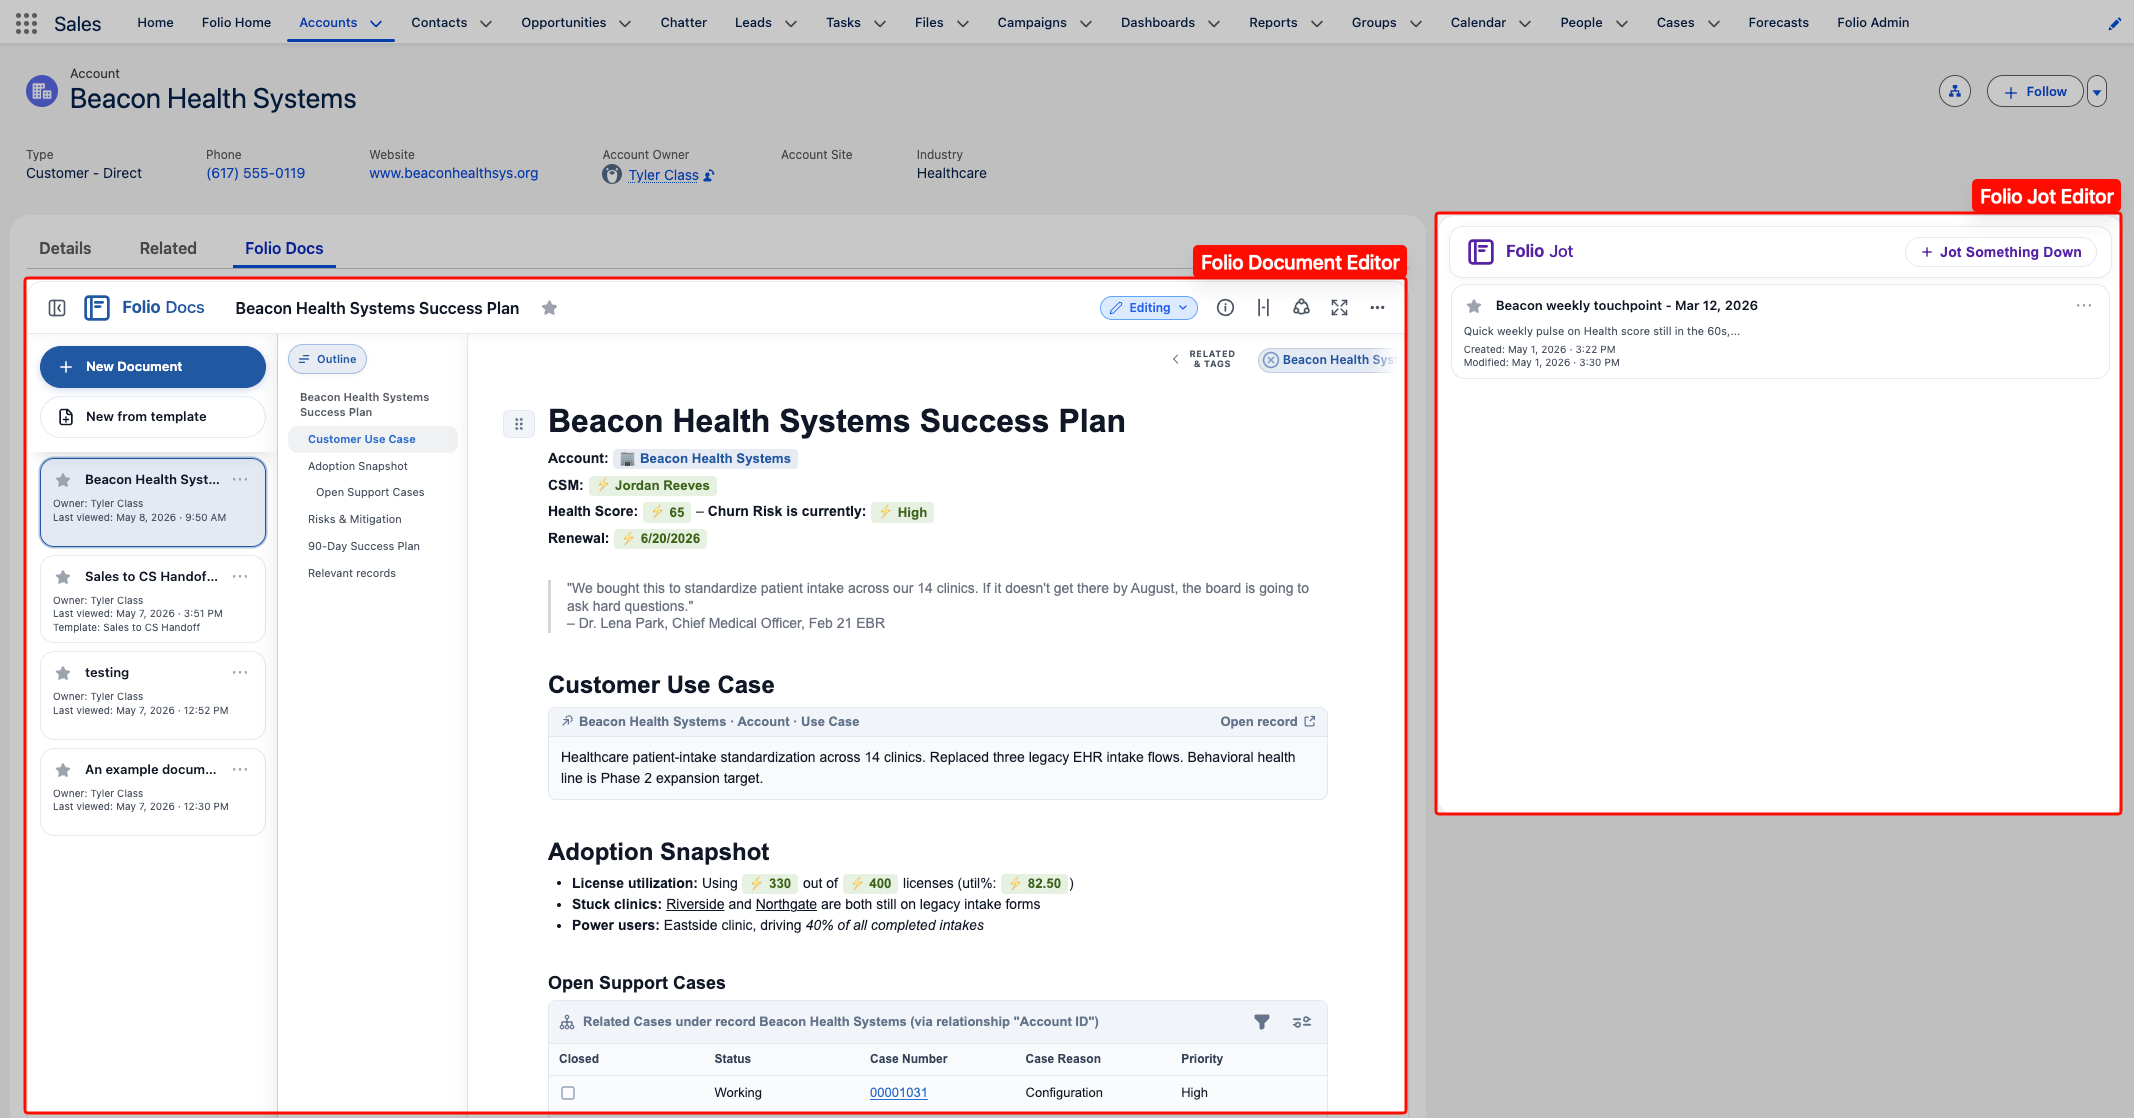Open the Chatter nav item
Viewport: 2134px width, 1118px height.
coord(683,23)
